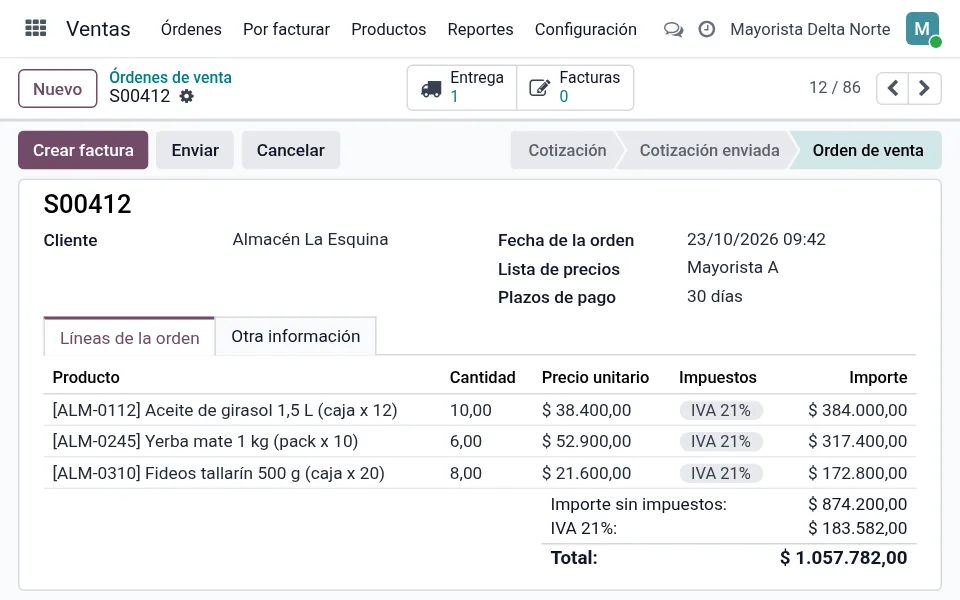The image size is (960, 600).
Task: Follow the Órdenes de venta breadcrumb
Action: [x=170, y=77]
